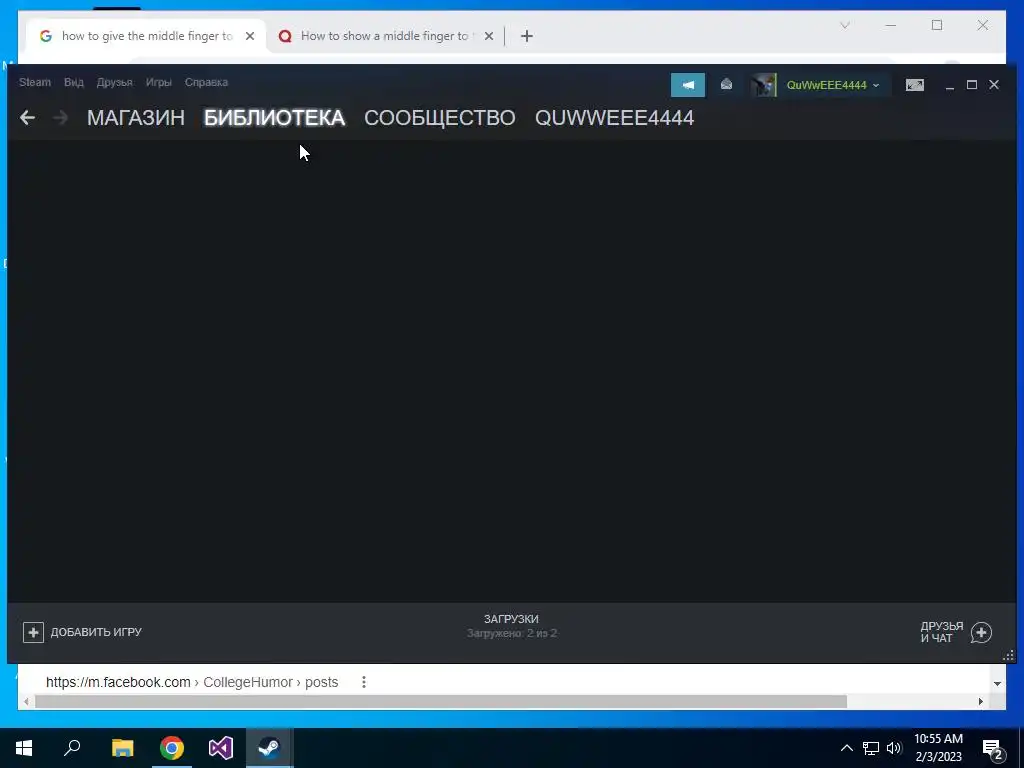
Task: Click the network tray icon
Action: point(871,748)
